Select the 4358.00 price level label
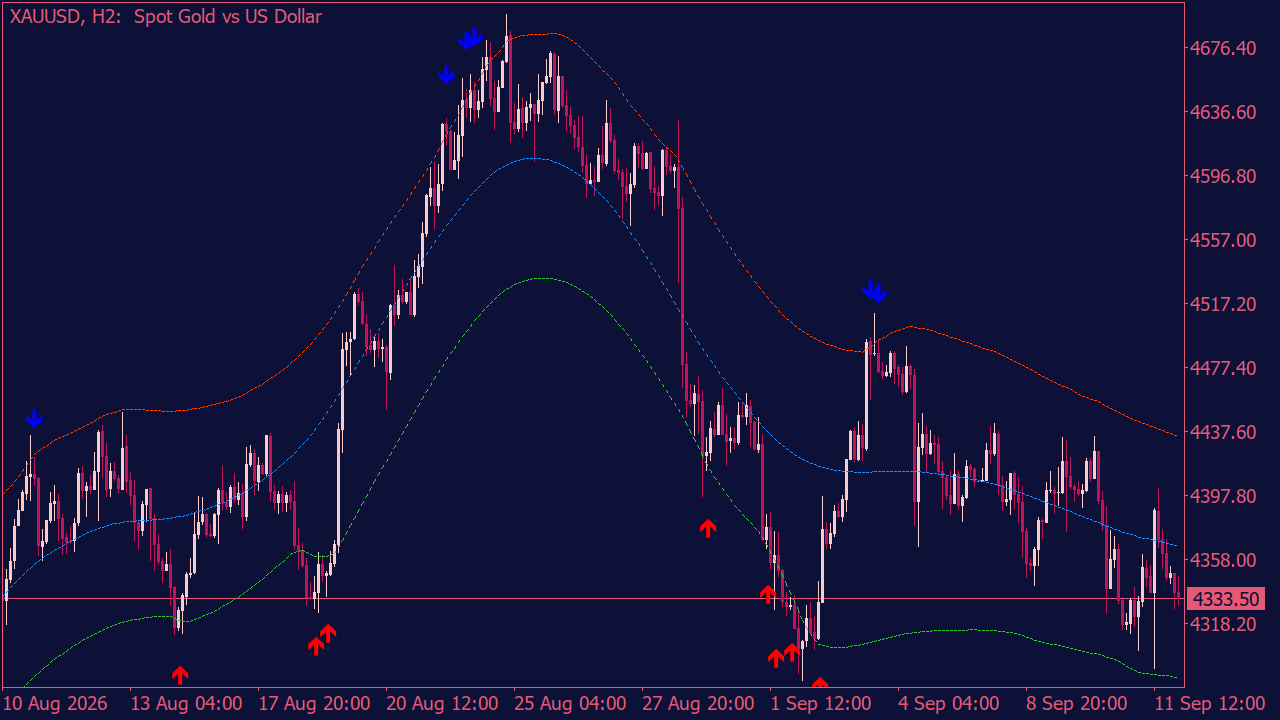 (1223, 560)
